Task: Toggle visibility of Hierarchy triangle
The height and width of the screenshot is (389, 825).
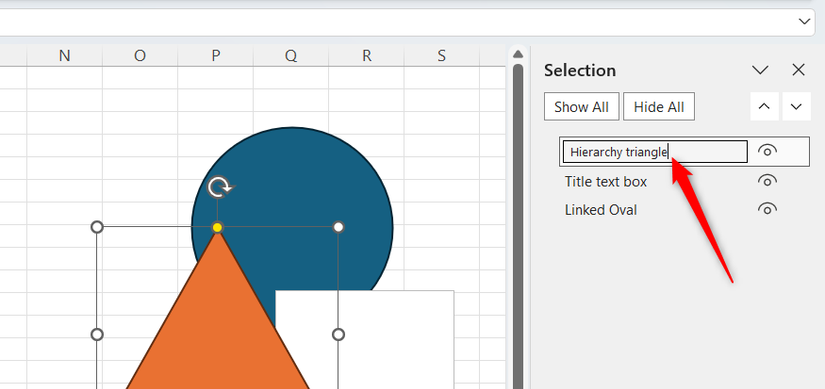Action: (767, 151)
